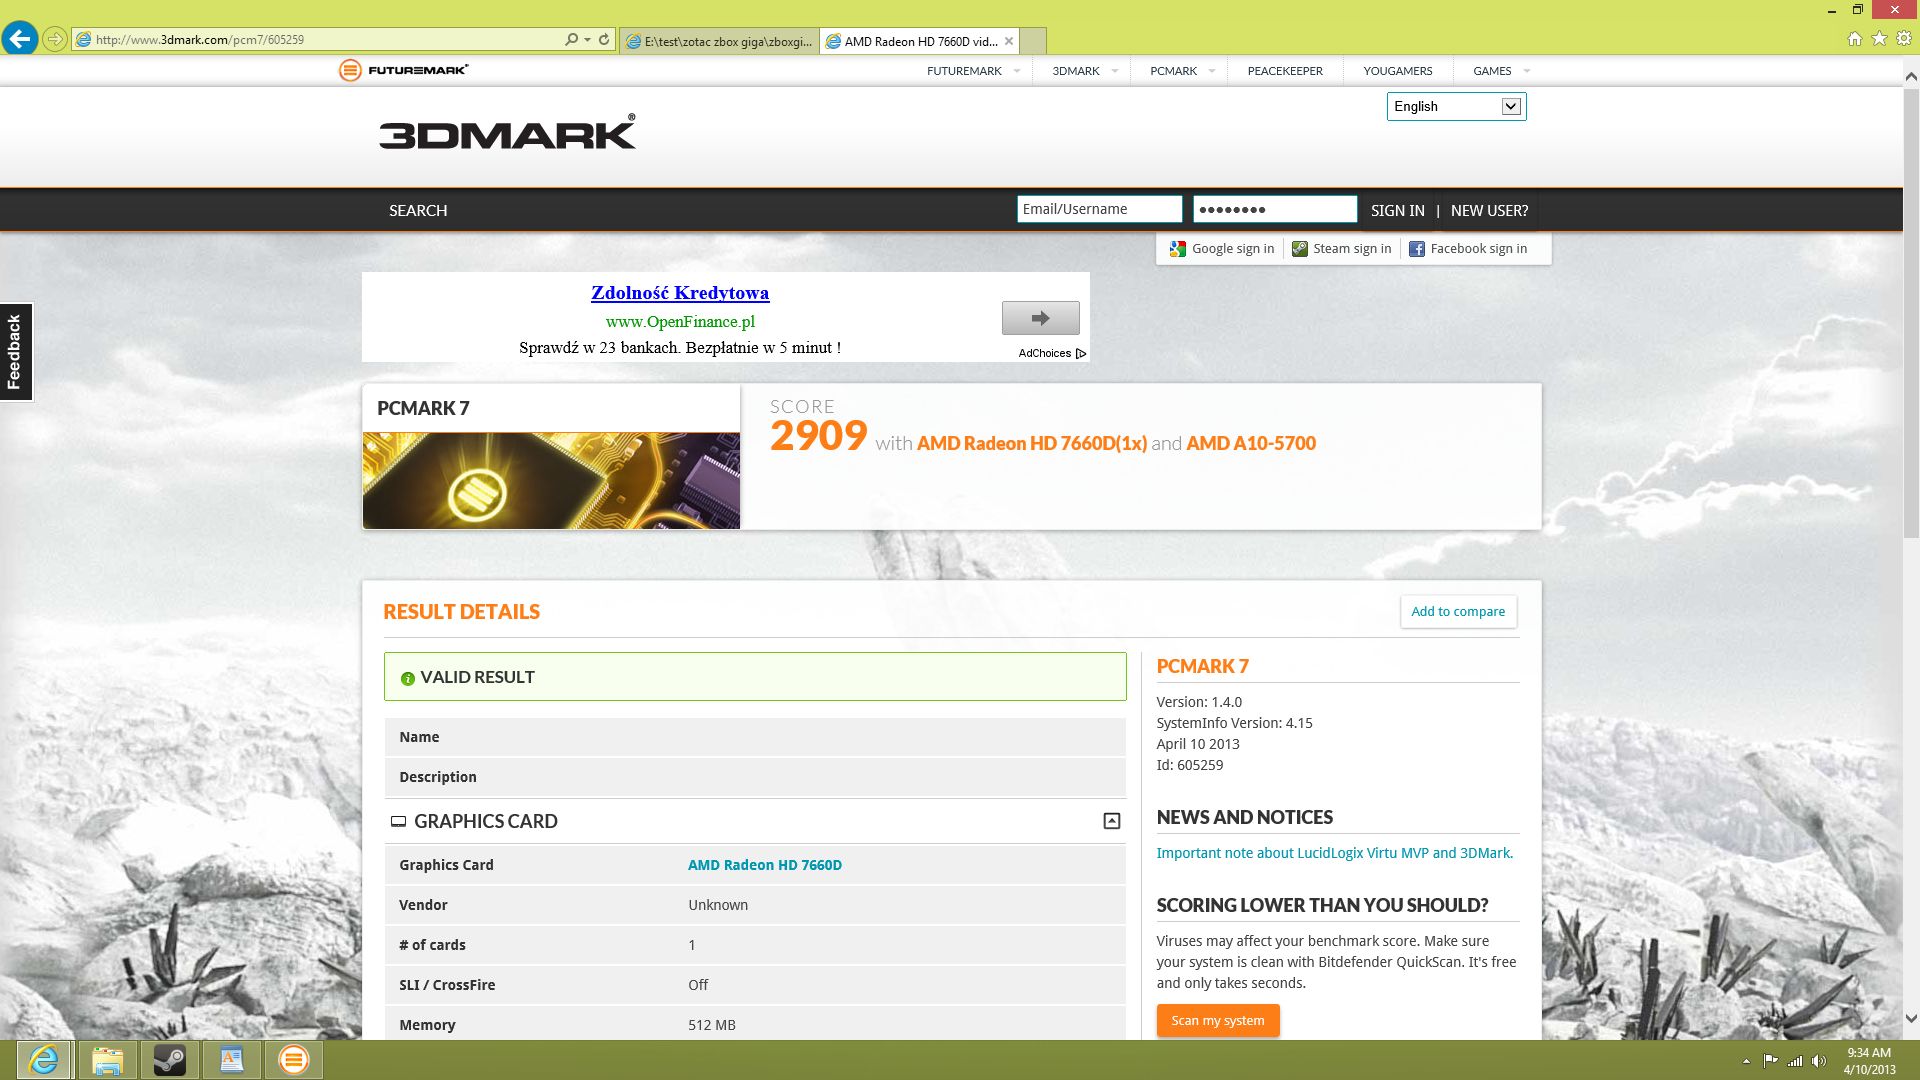Open the Favorites star icon
Screen dimensions: 1920x1080
pos(1880,38)
